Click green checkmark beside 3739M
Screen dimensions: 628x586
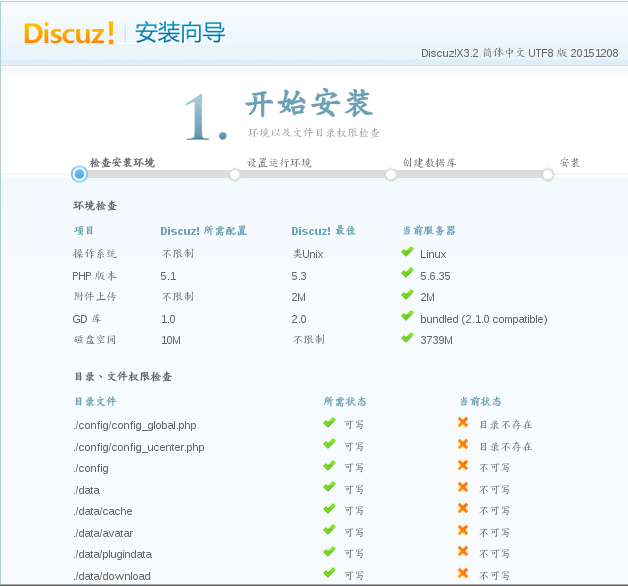[x=407, y=338]
